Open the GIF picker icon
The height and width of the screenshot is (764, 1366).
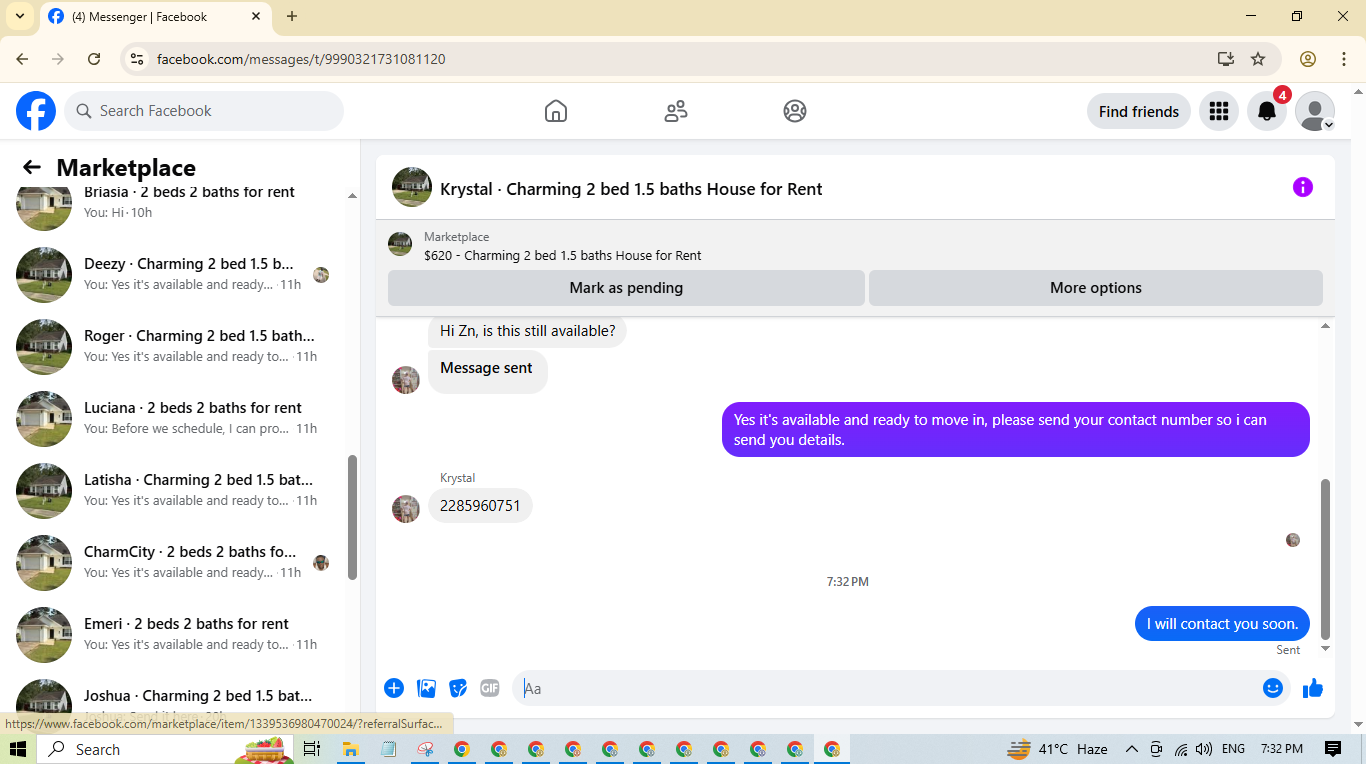pos(490,688)
